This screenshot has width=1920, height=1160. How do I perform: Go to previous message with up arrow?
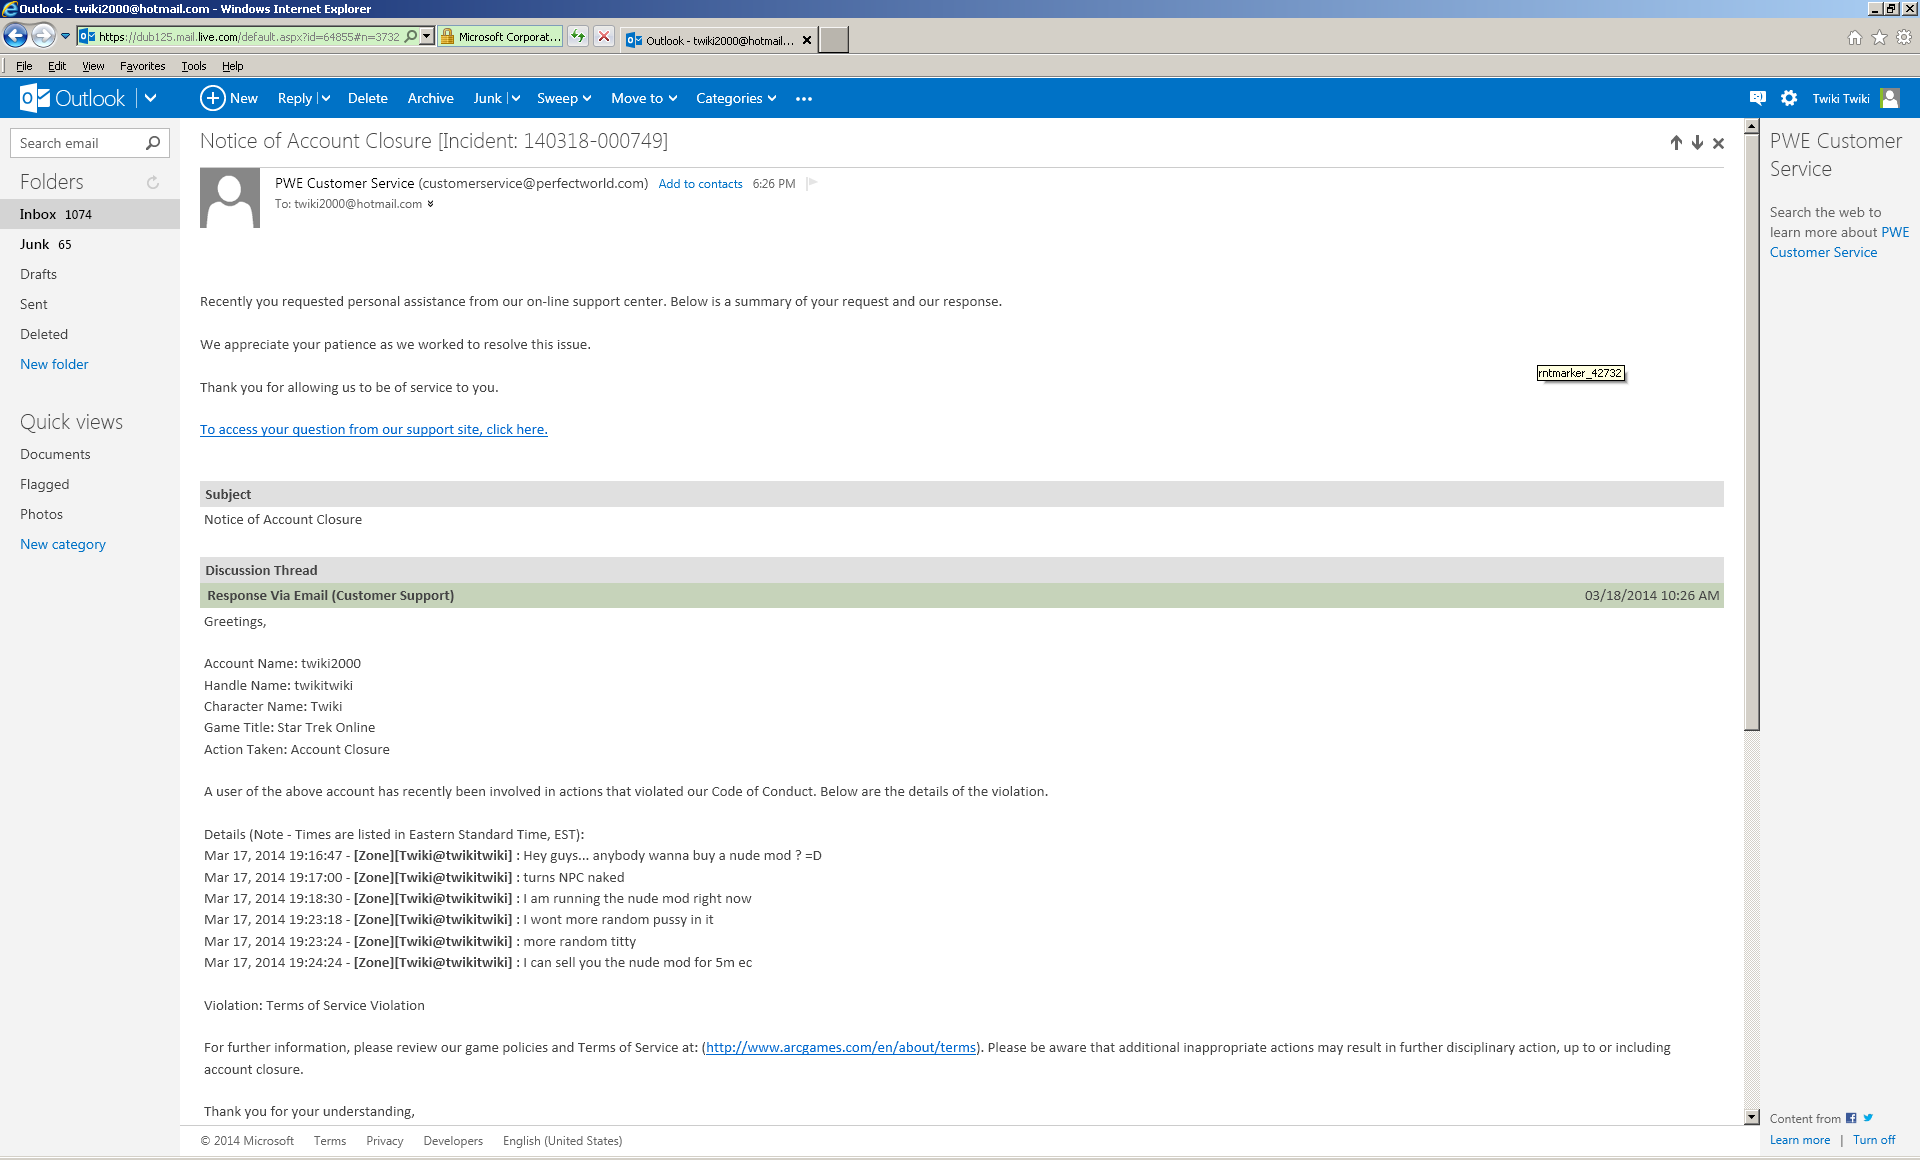coord(1676,143)
